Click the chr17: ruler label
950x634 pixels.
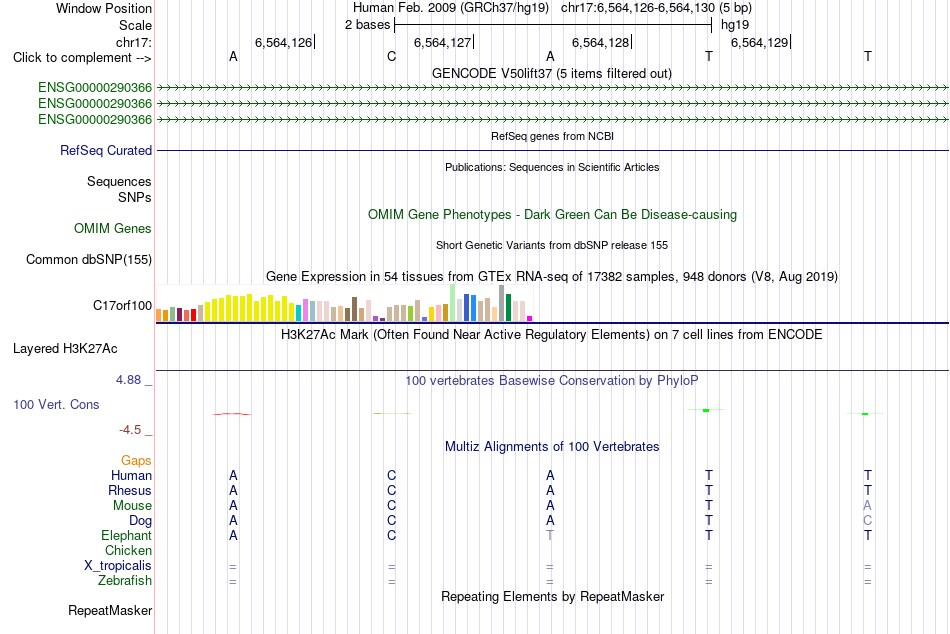click(x=133, y=42)
